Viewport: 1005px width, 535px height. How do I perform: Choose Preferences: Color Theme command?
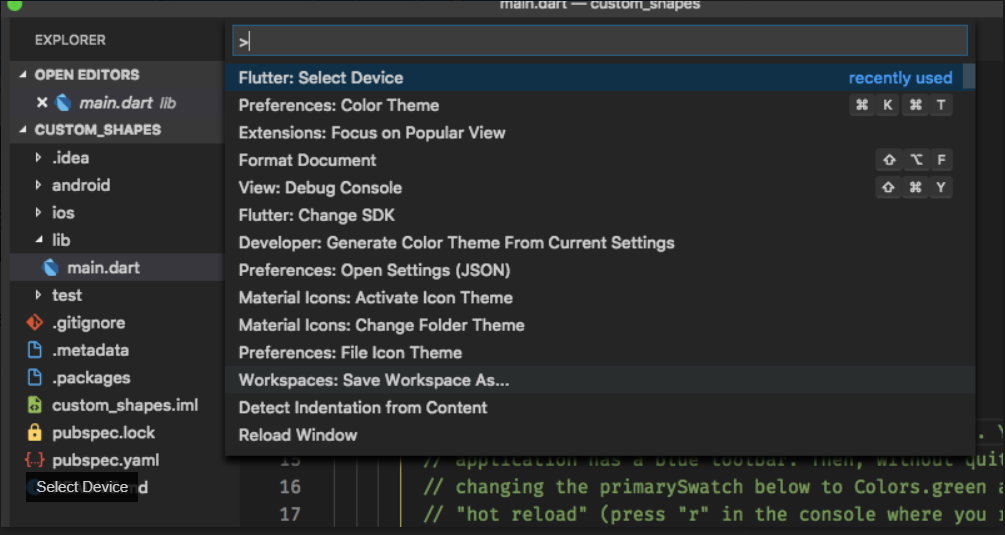600,105
